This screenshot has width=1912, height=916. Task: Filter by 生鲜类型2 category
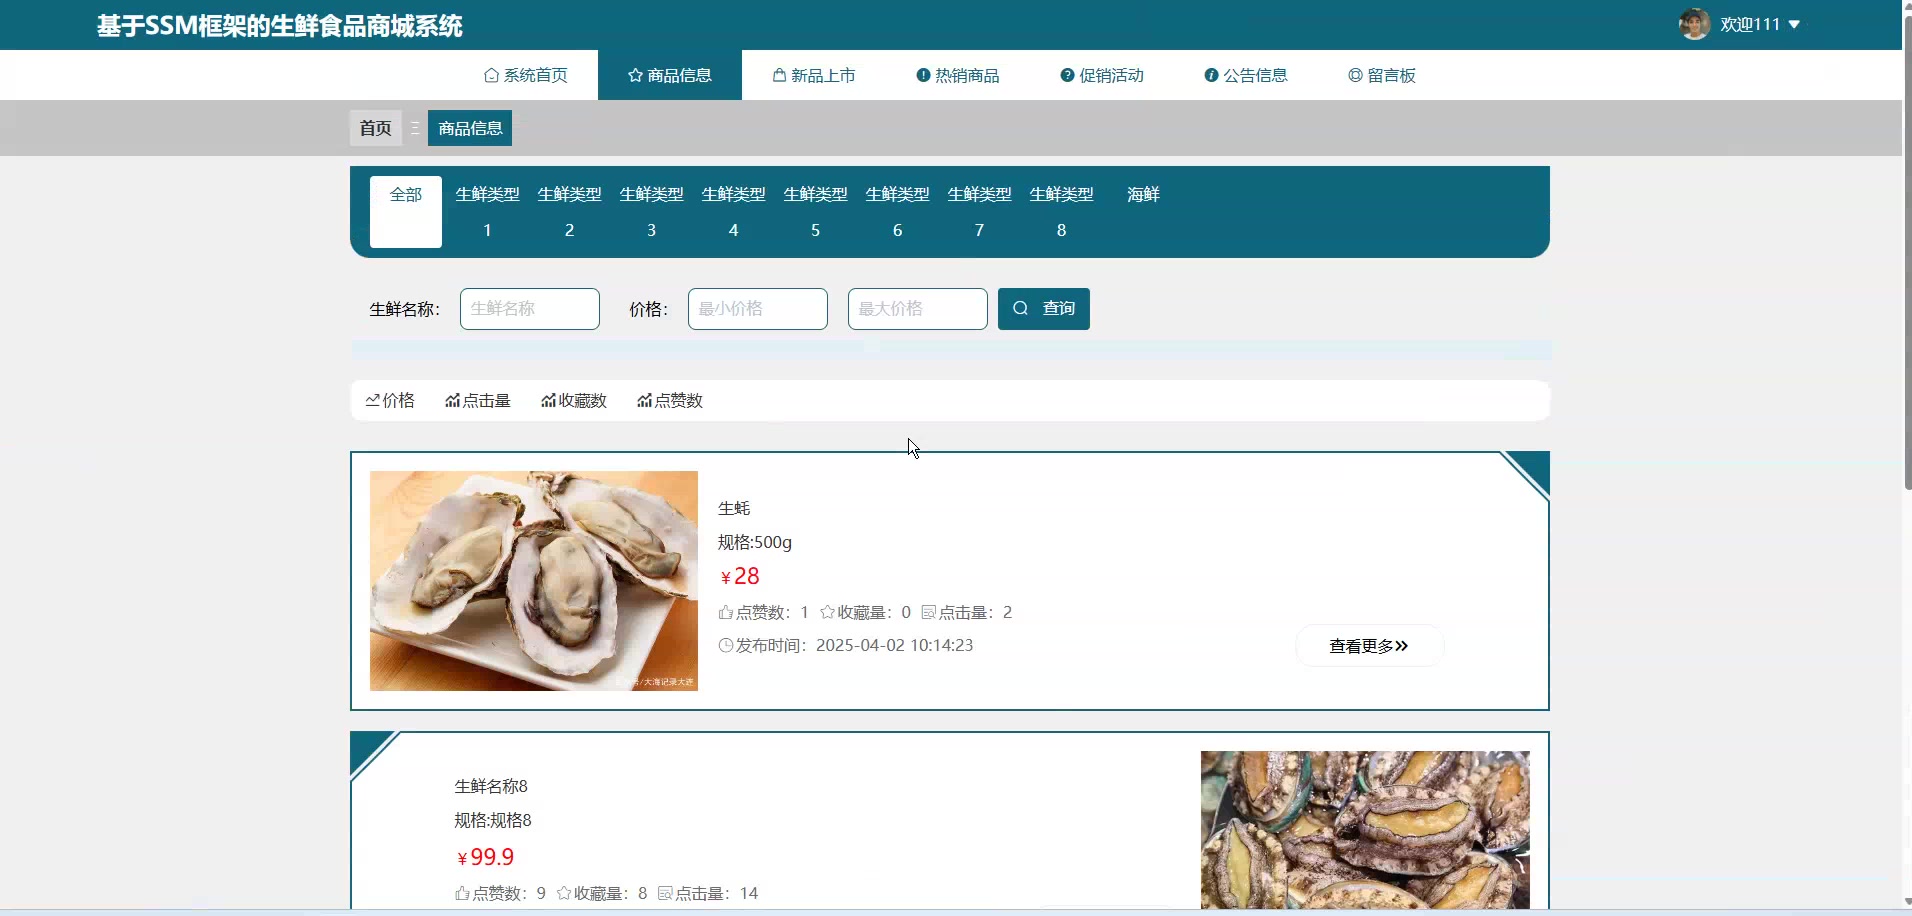coord(570,212)
